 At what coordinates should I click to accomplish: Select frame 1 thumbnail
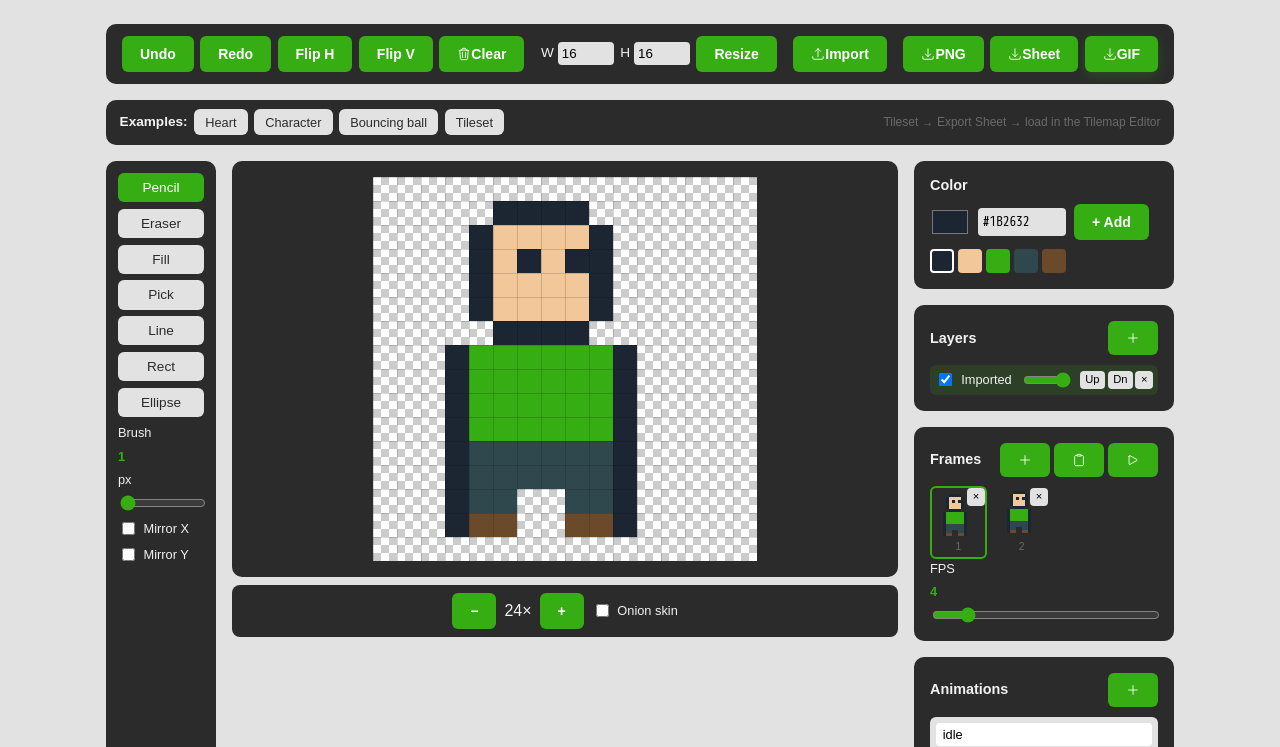tap(958, 522)
